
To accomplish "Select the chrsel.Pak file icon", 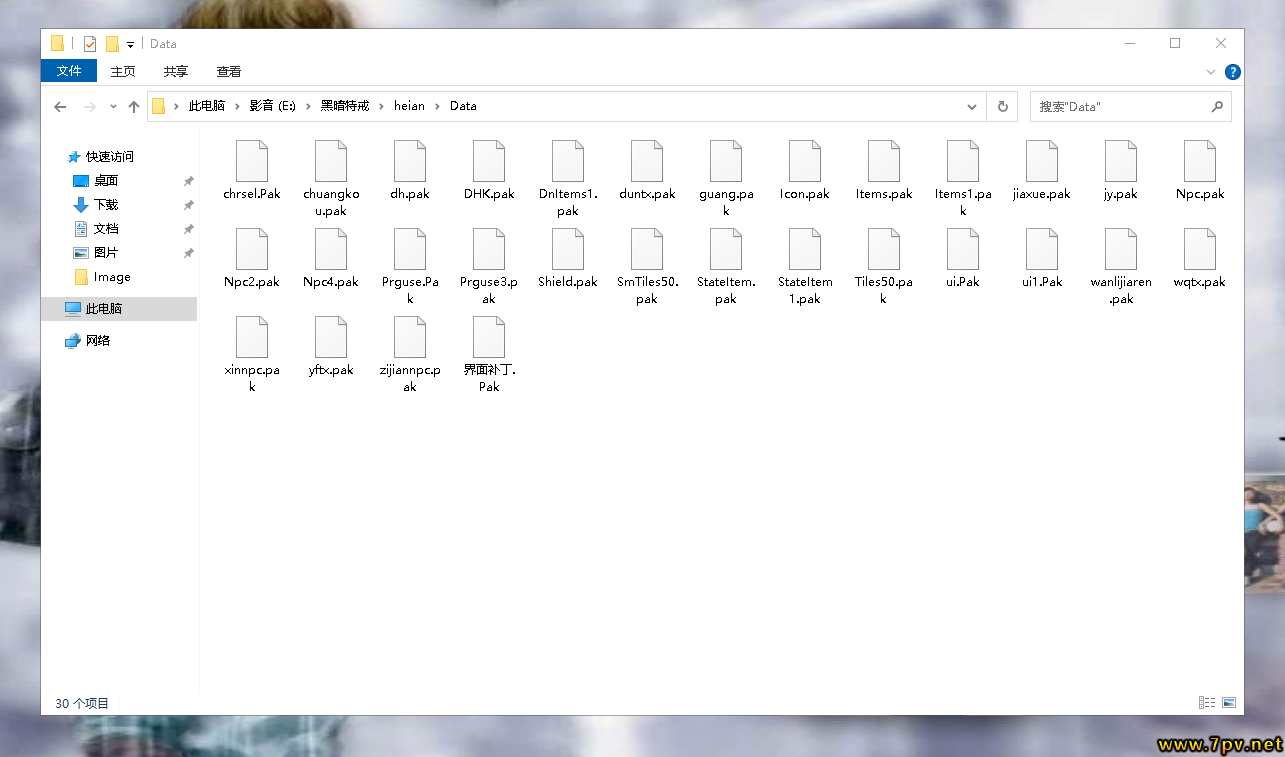I will (x=252, y=162).
